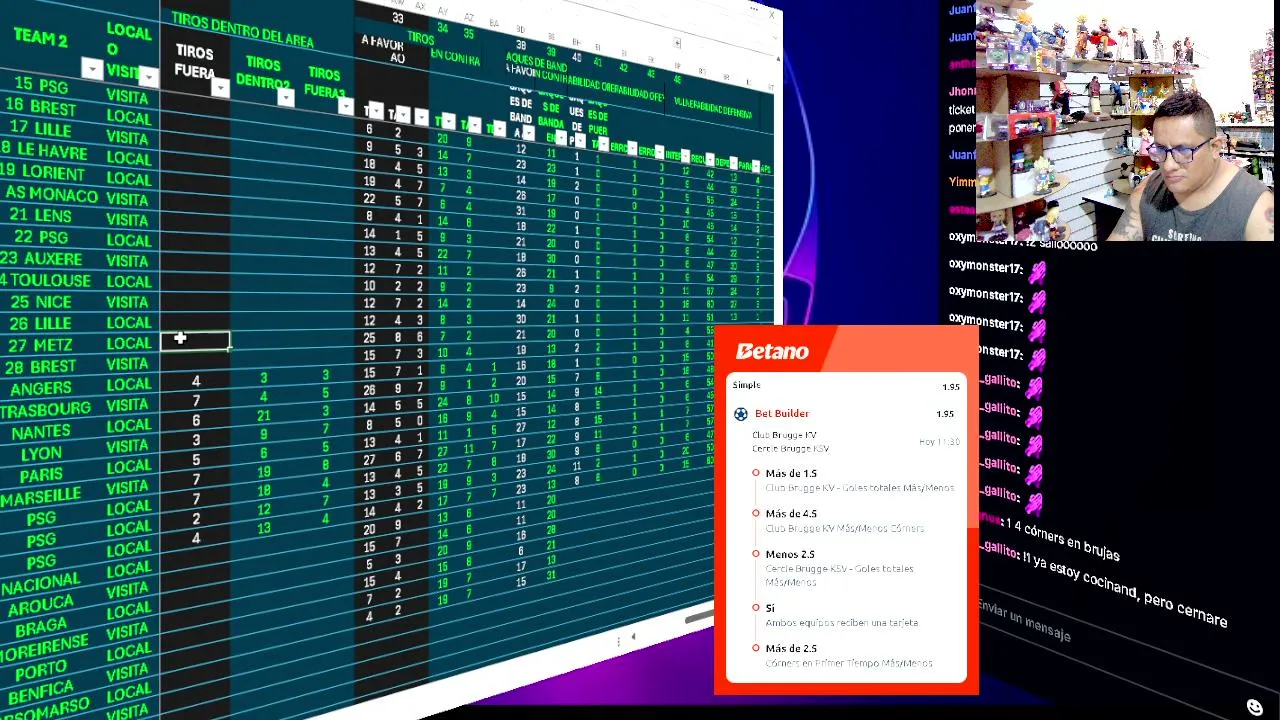
Task: Select the '25 NICE' team cell
Action: coord(41,302)
